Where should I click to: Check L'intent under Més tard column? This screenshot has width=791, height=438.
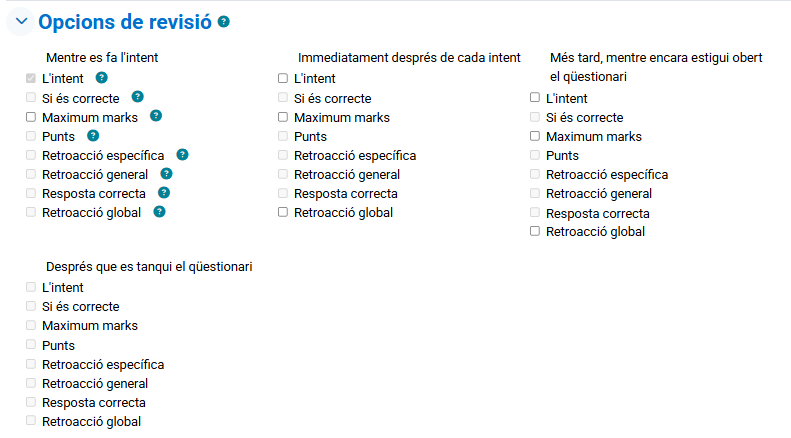tap(535, 98)
